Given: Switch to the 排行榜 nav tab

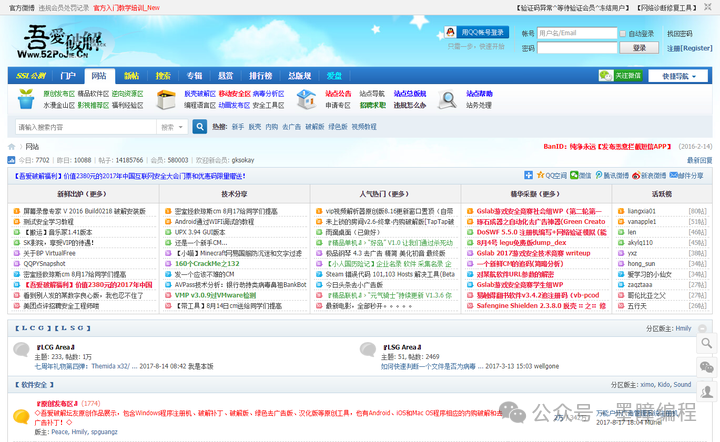Looking at the screenshot, I should [260, 76].
